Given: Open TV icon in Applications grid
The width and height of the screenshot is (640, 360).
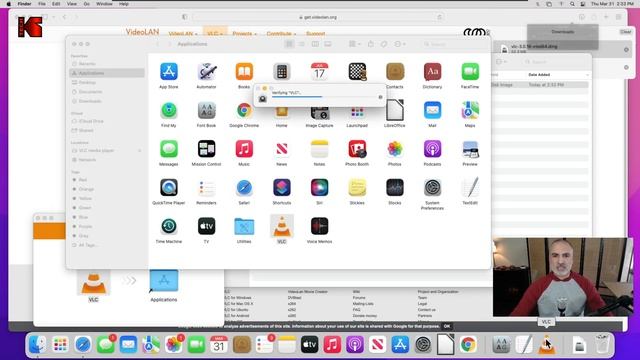Looking at the screenshot, I should point(206,226).
